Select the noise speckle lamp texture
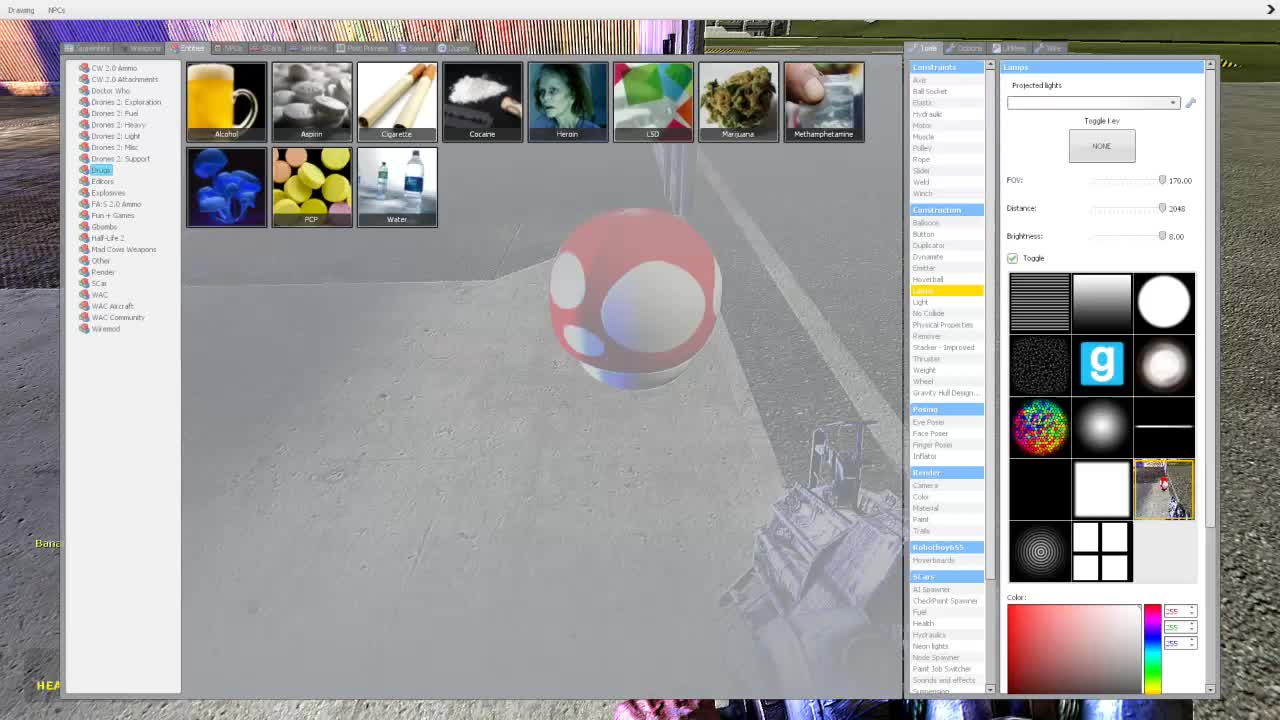Viewport: 1280px width, 720px height. 1039,365
